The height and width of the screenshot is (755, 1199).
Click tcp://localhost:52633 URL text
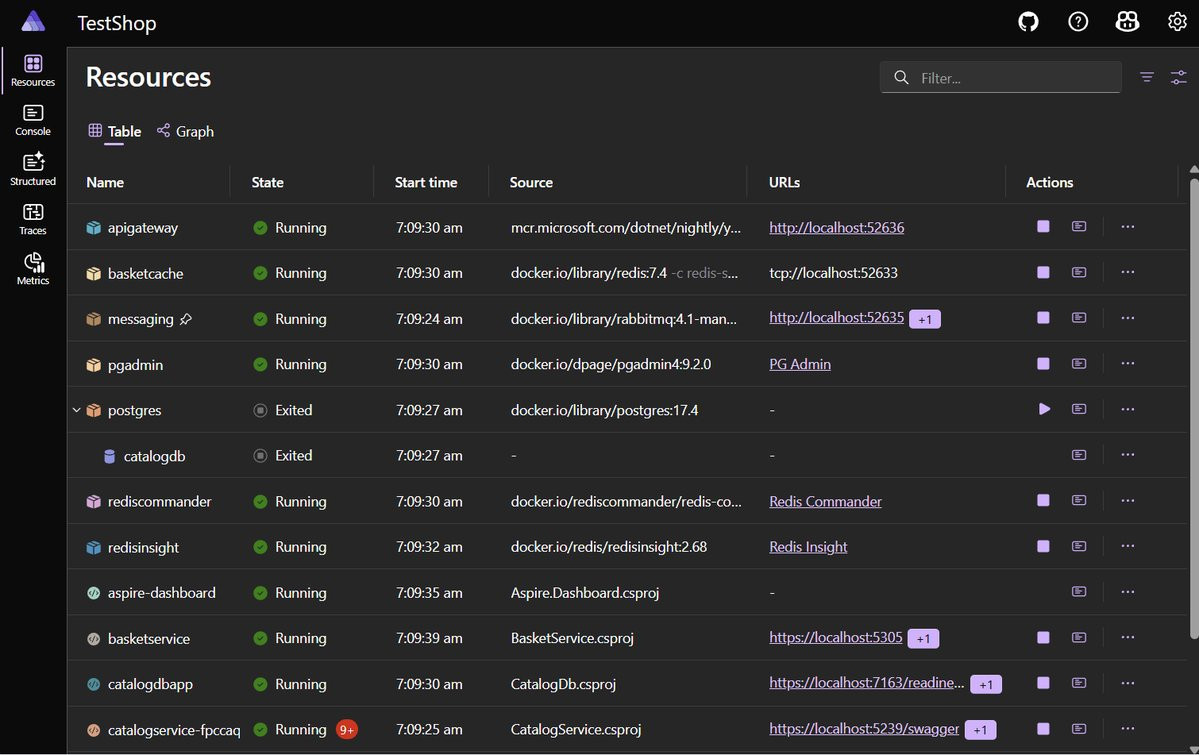pos(833,272)
